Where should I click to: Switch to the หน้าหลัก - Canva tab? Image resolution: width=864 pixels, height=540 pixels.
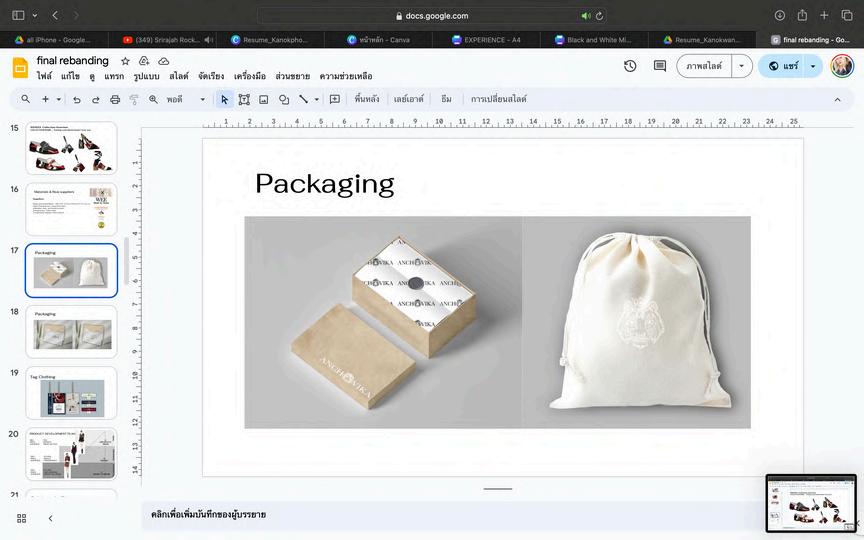pyautogui.click(x=378, y=40)
